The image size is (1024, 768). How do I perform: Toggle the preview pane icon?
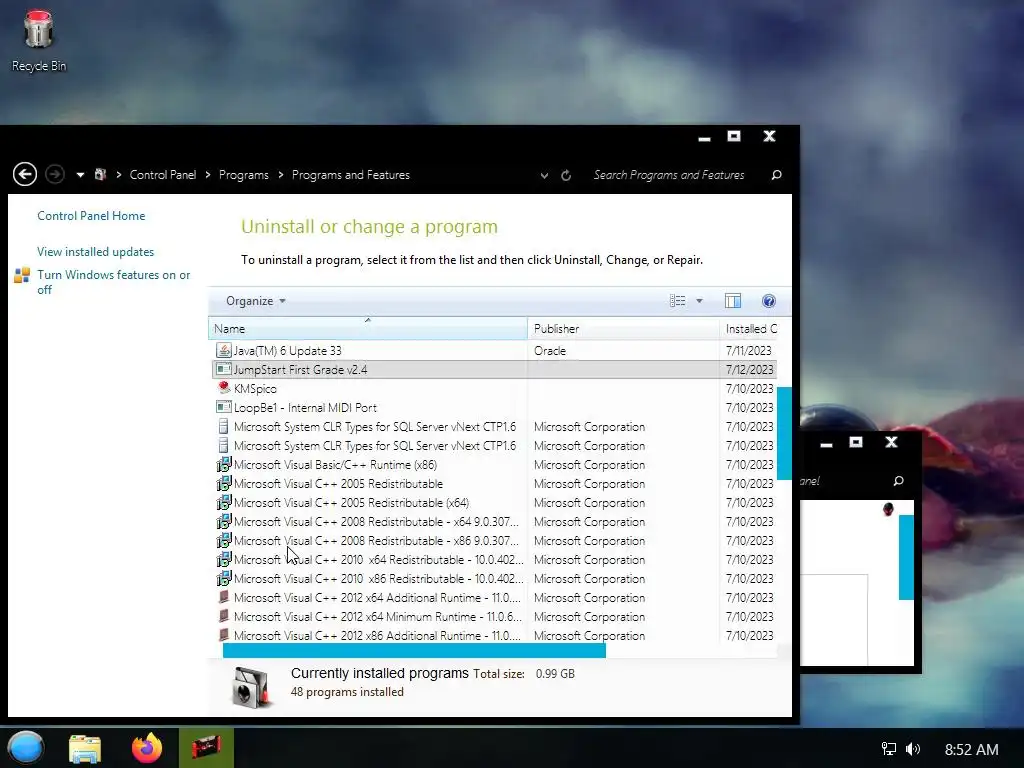pos(733,301)
